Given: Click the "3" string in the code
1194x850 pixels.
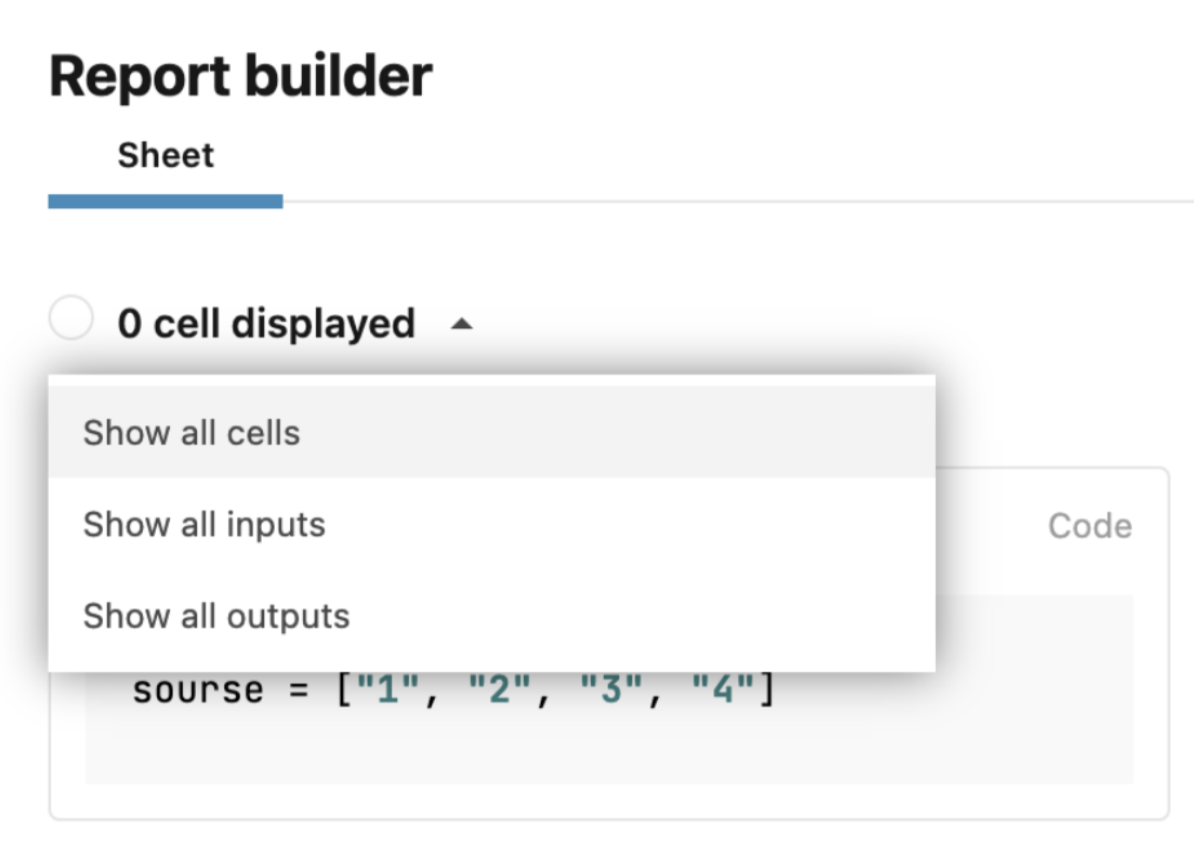Looking at the screenshot, I should (x=610, y=691).
